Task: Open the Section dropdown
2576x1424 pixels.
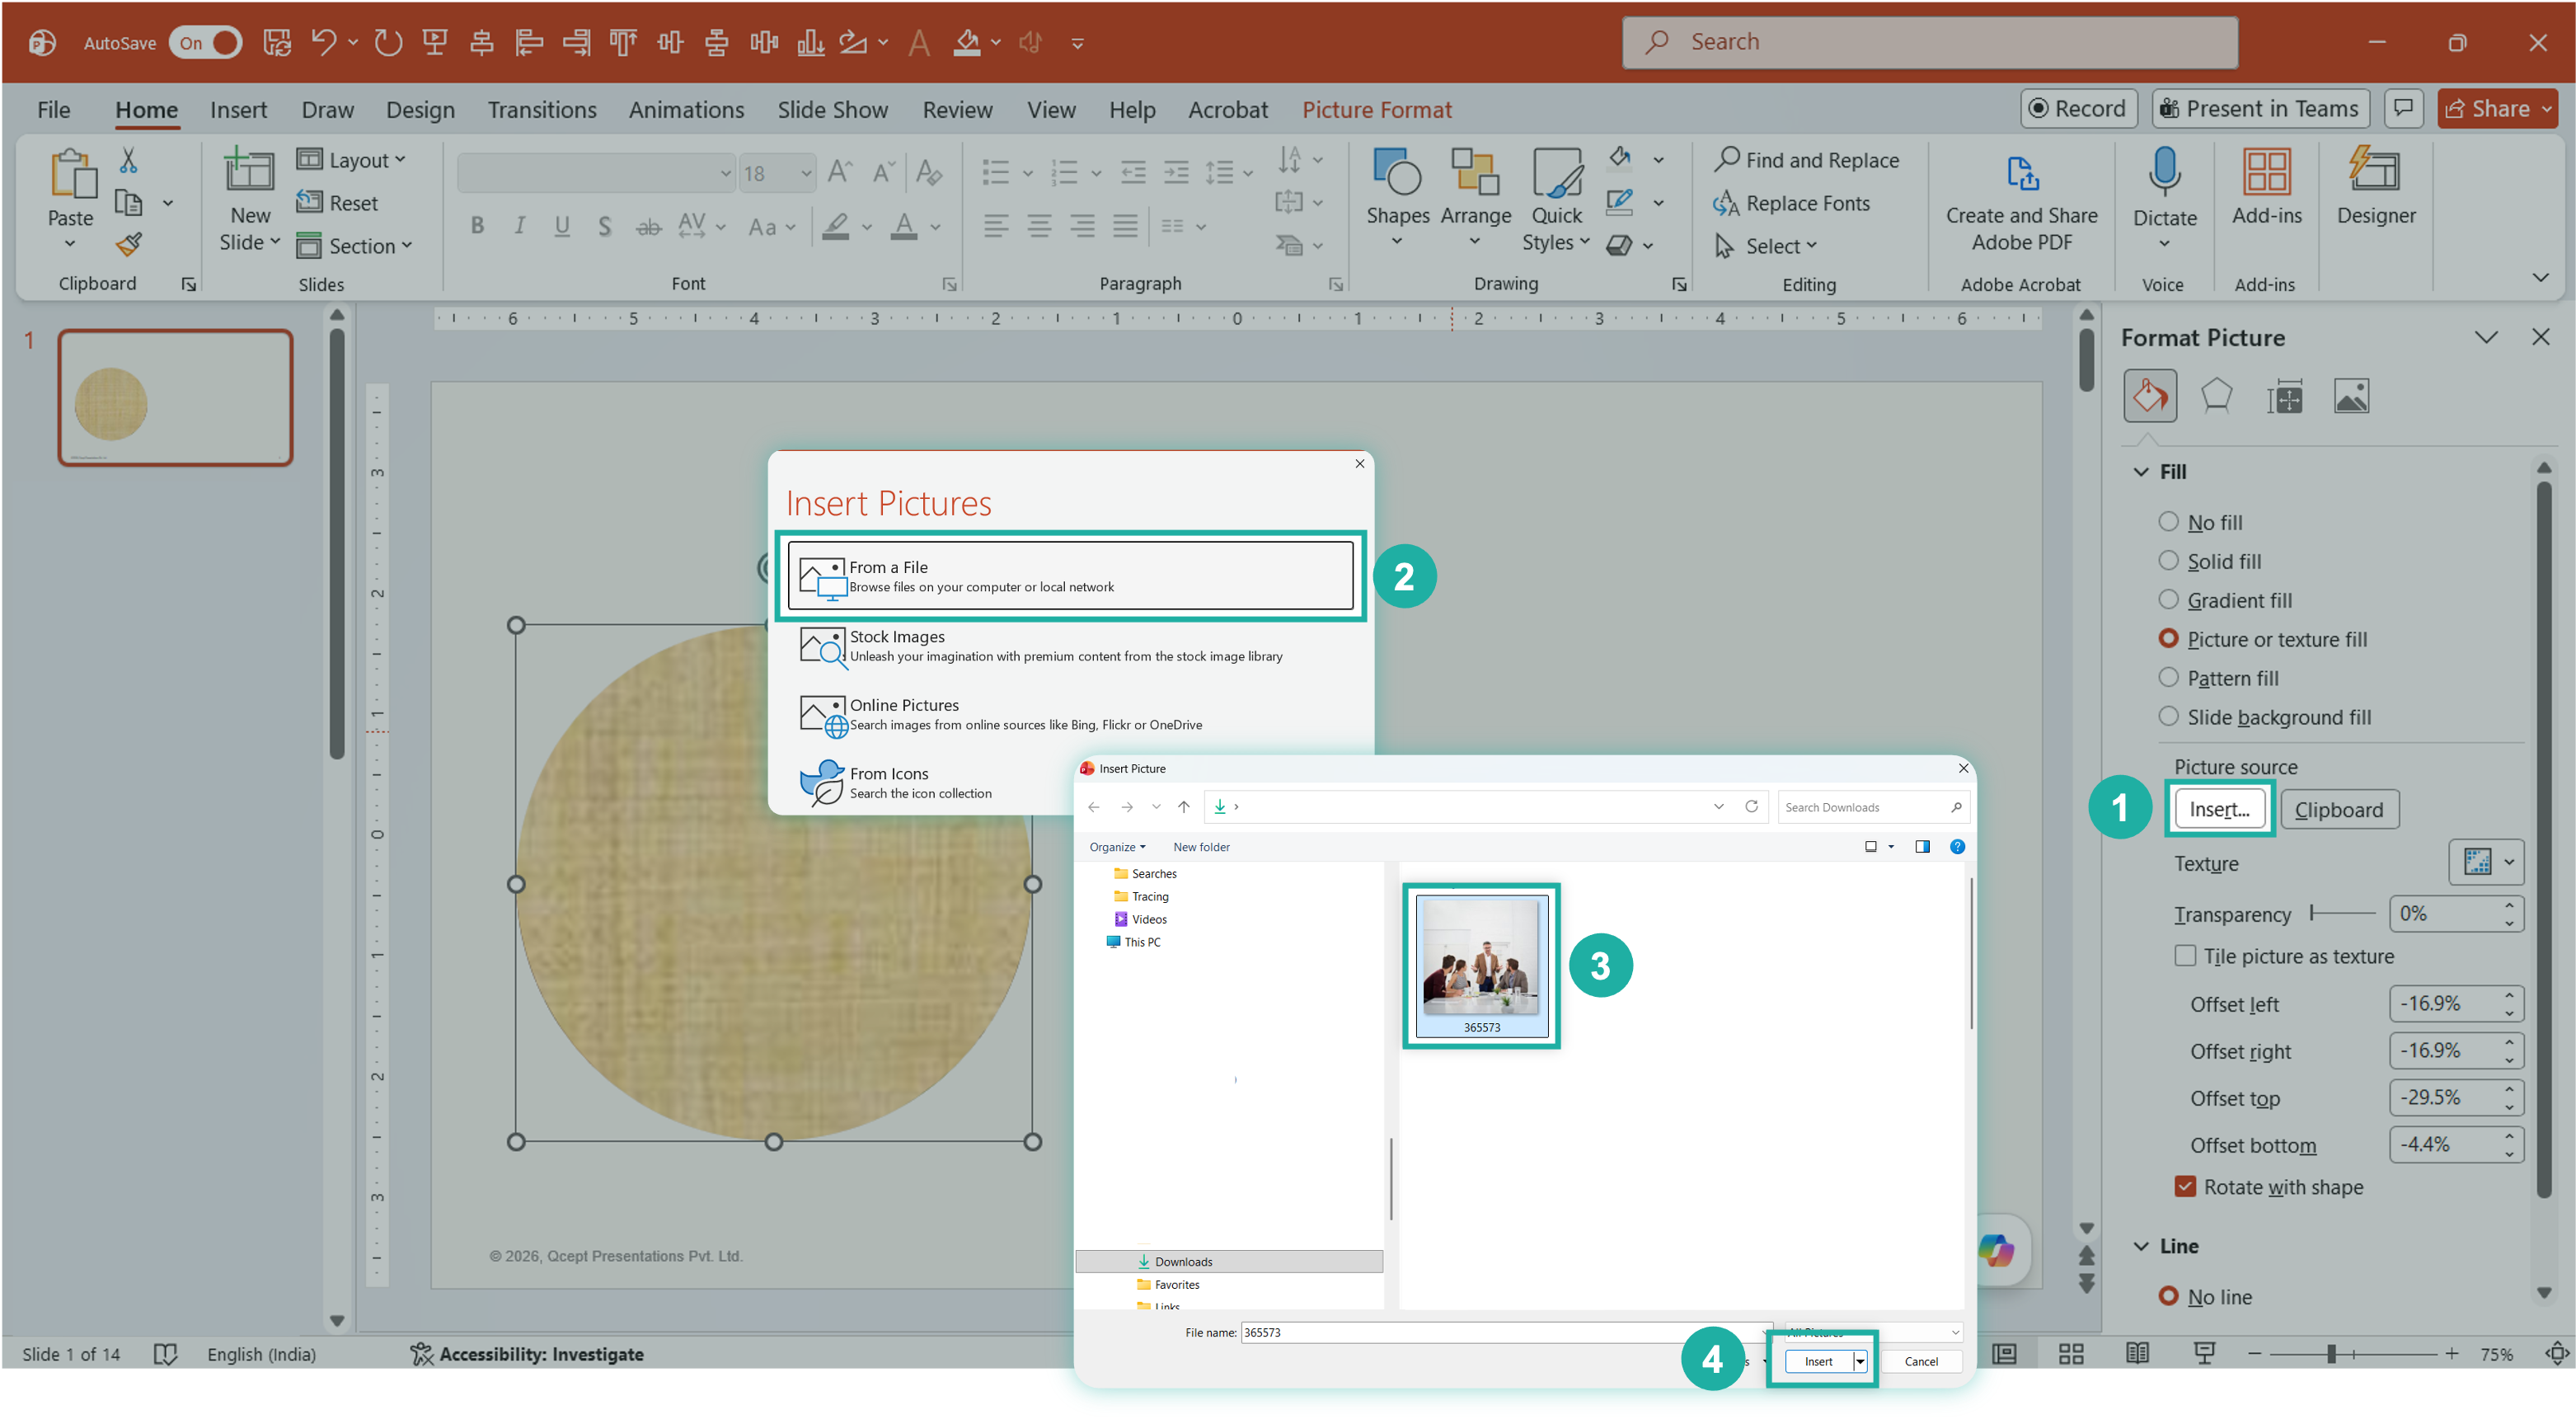Action: click(x=354, y=246)
